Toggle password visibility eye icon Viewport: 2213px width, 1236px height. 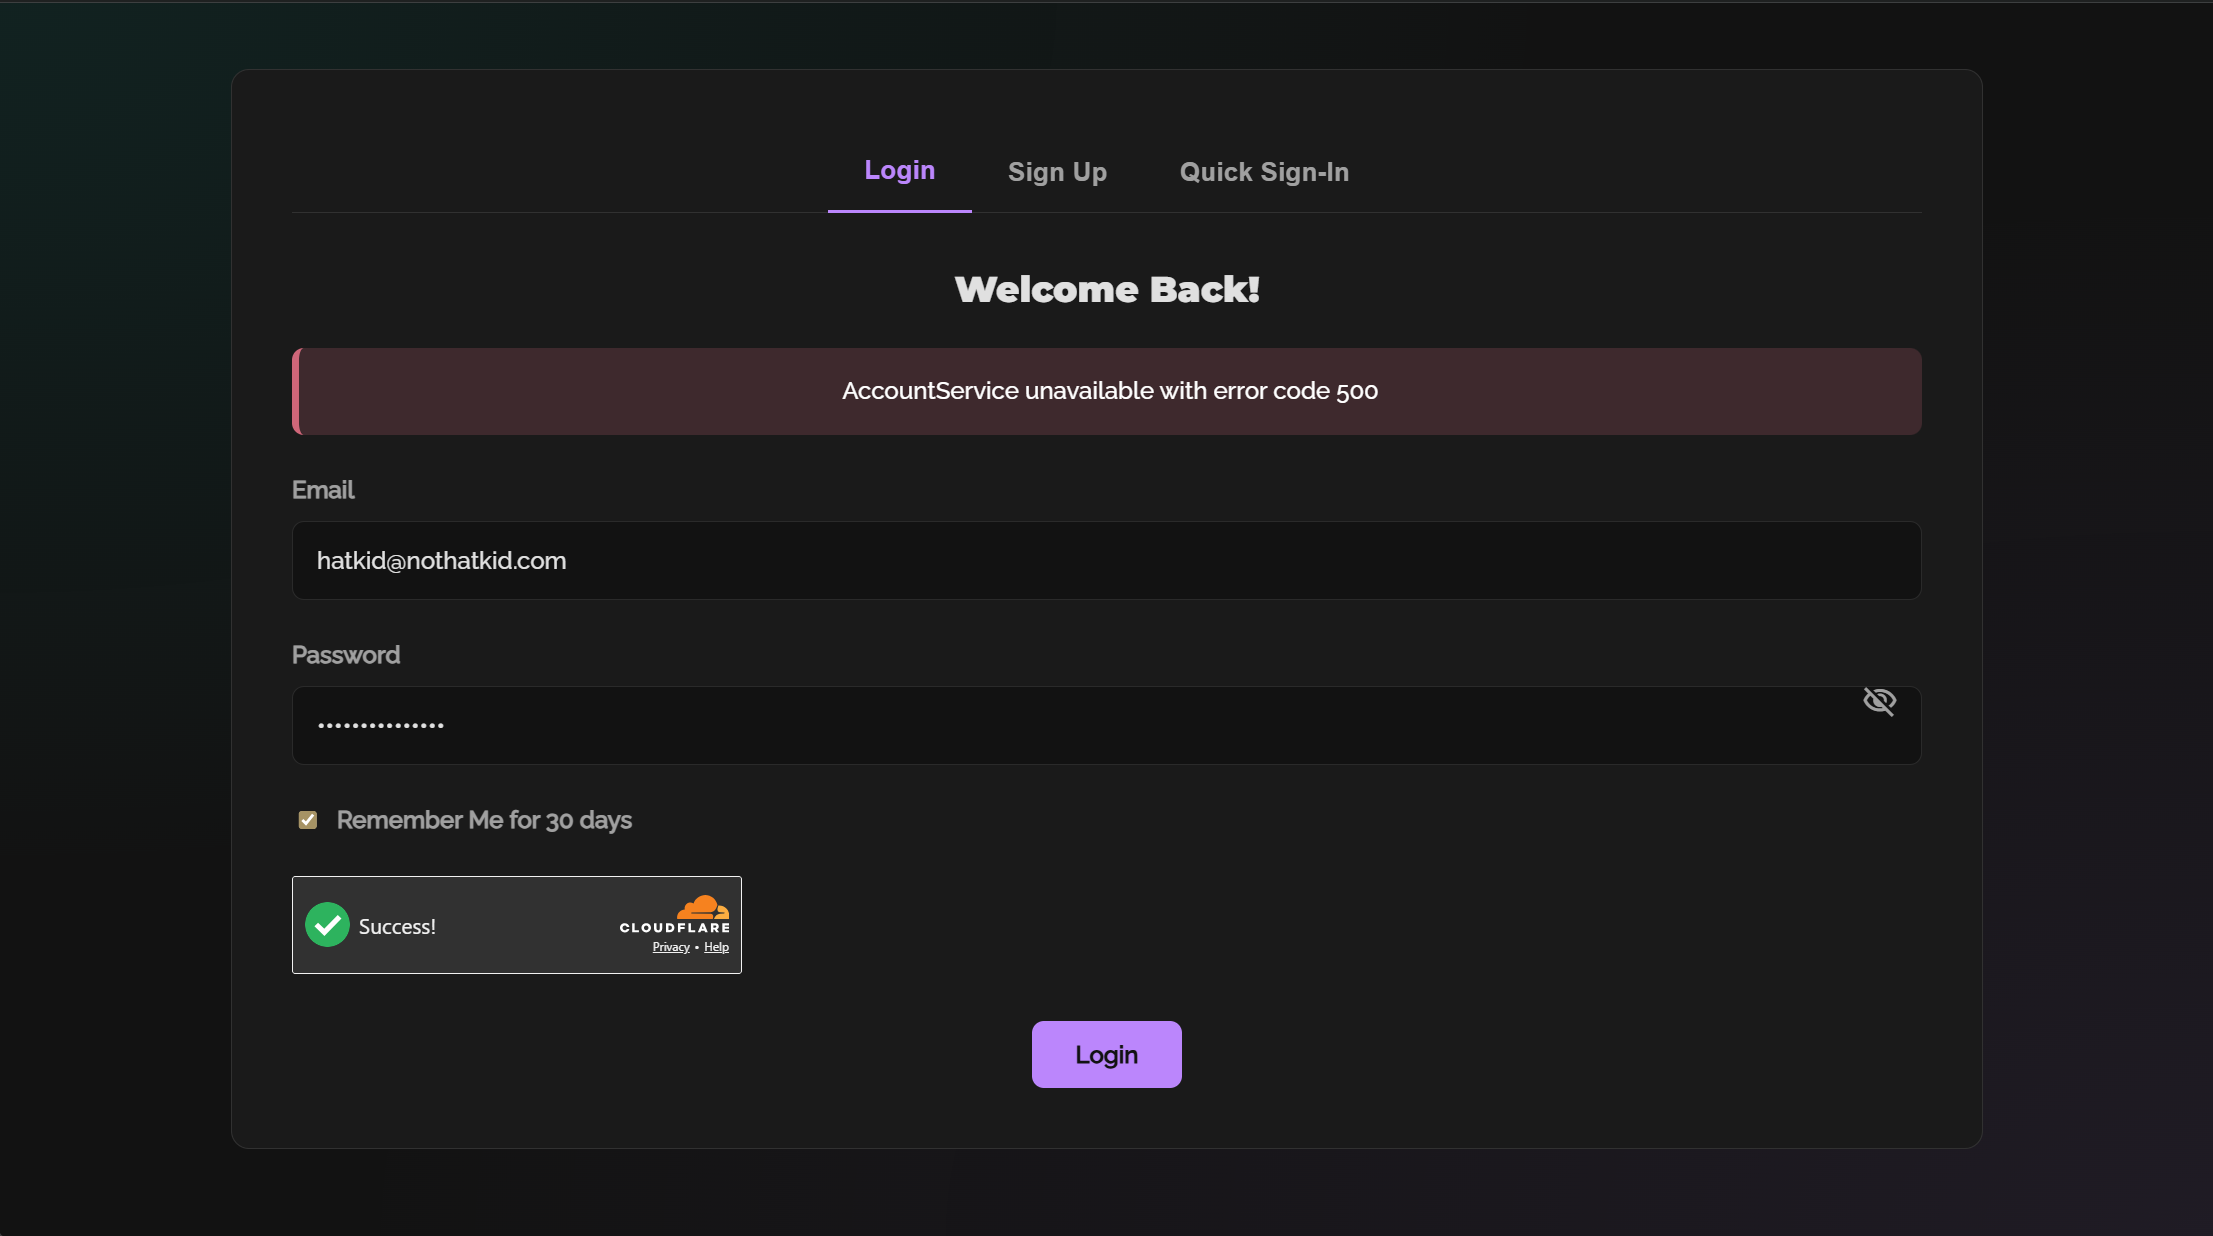pyautogui.click(x=1879, y=701)
